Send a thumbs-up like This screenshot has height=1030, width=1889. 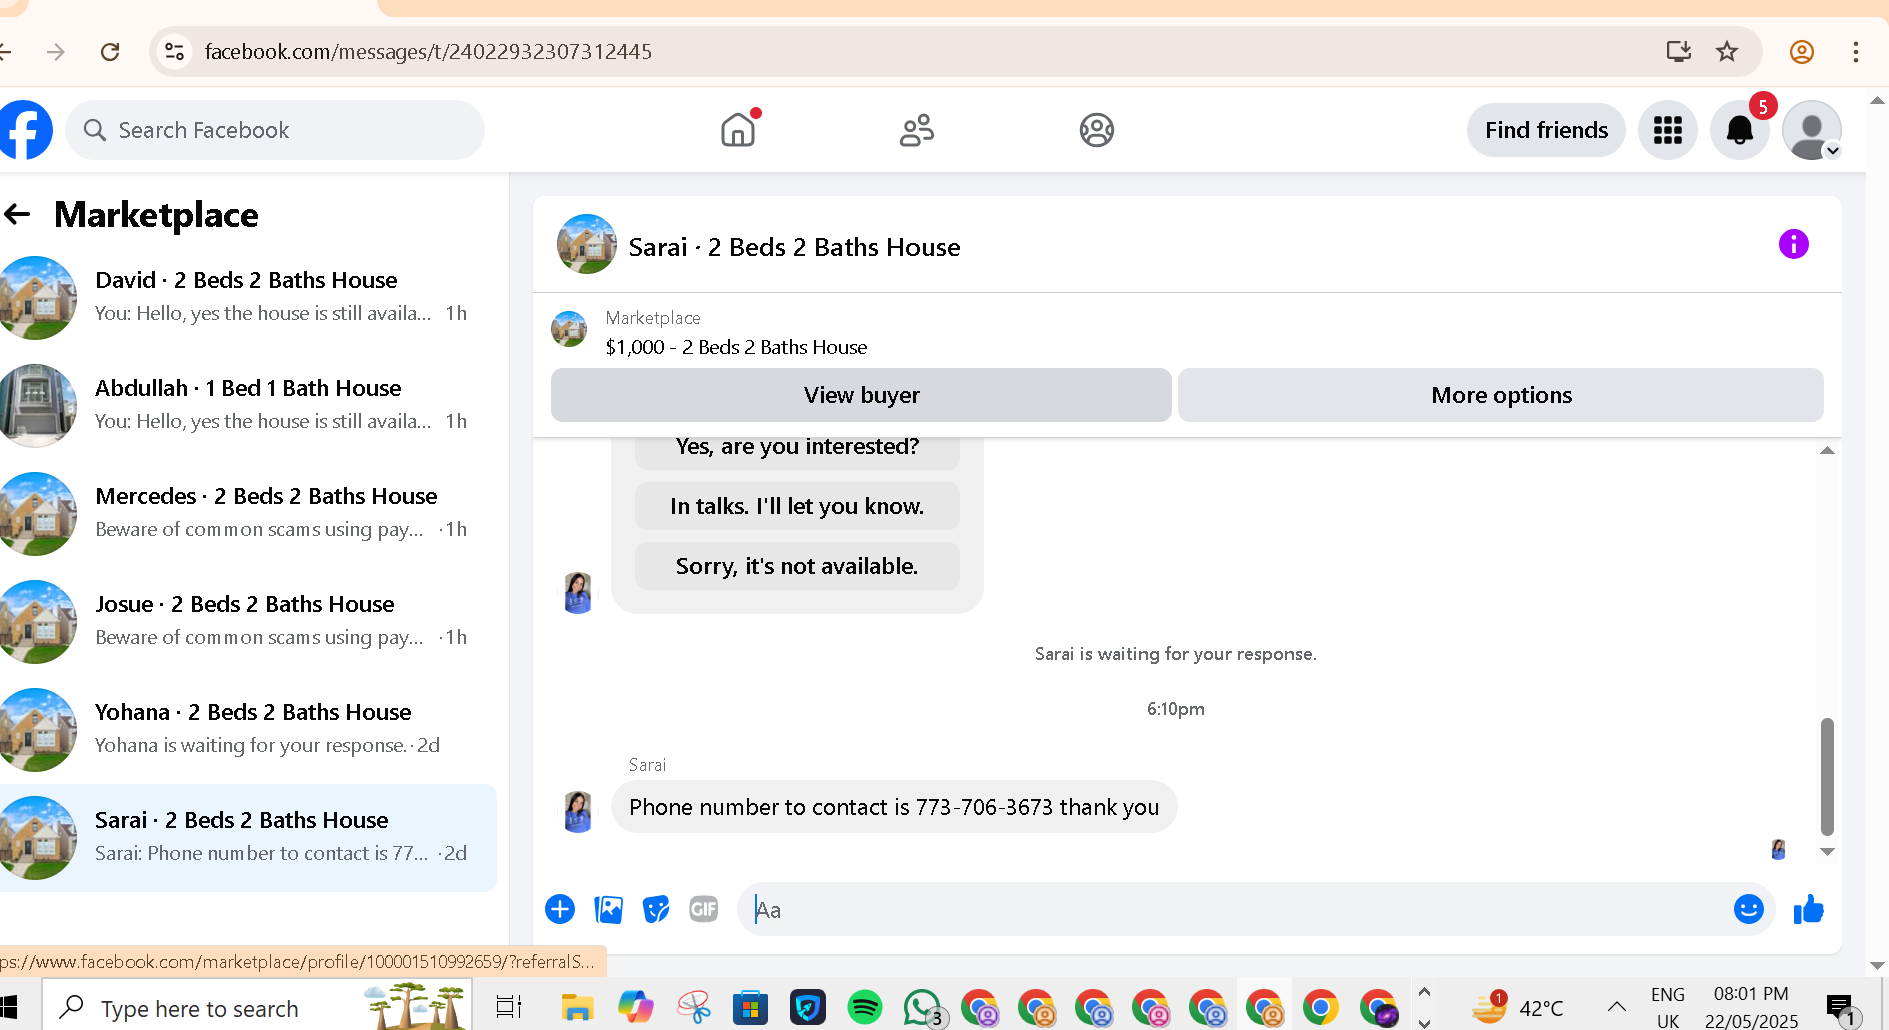[1808, 909]
